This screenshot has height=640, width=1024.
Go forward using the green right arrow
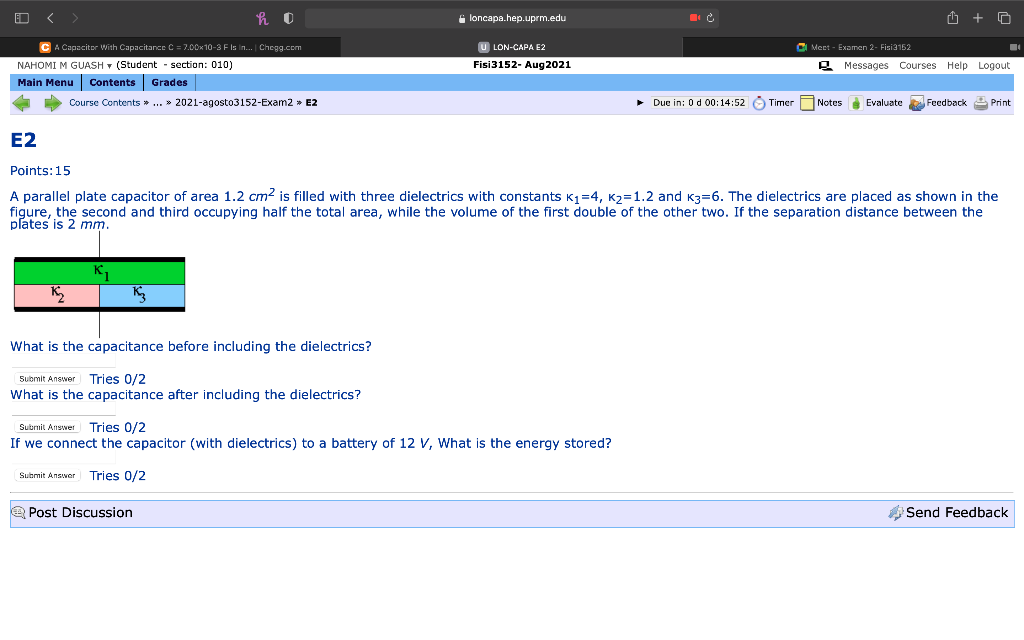click(x=53, y=102)
